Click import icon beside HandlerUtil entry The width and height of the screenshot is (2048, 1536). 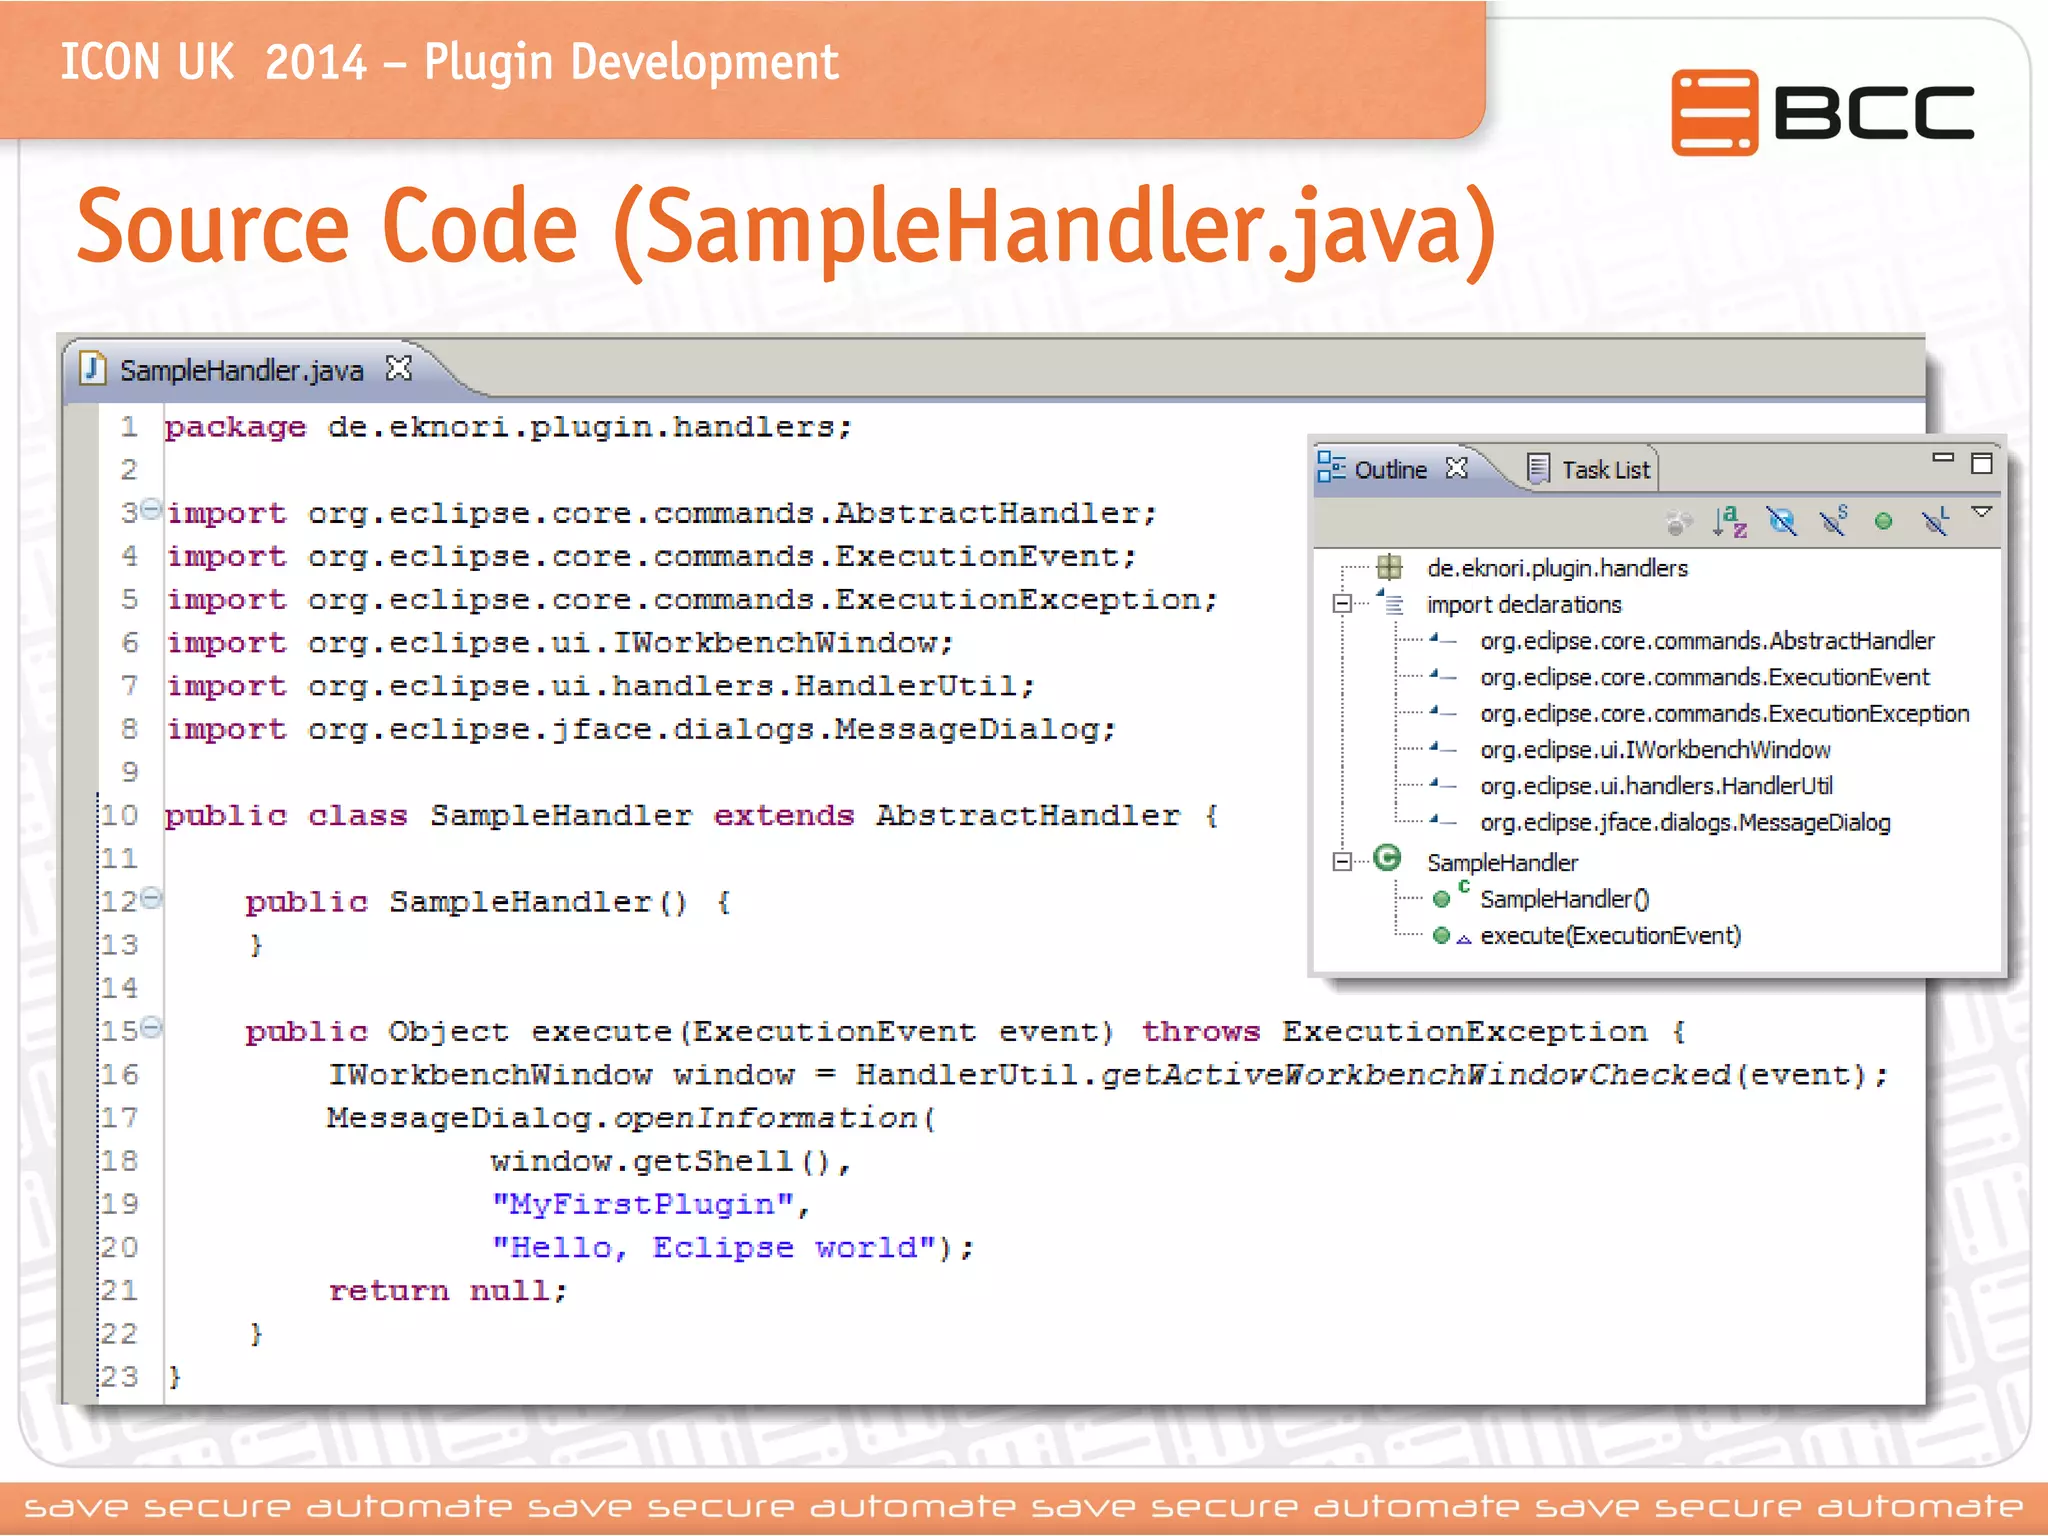1442,784
